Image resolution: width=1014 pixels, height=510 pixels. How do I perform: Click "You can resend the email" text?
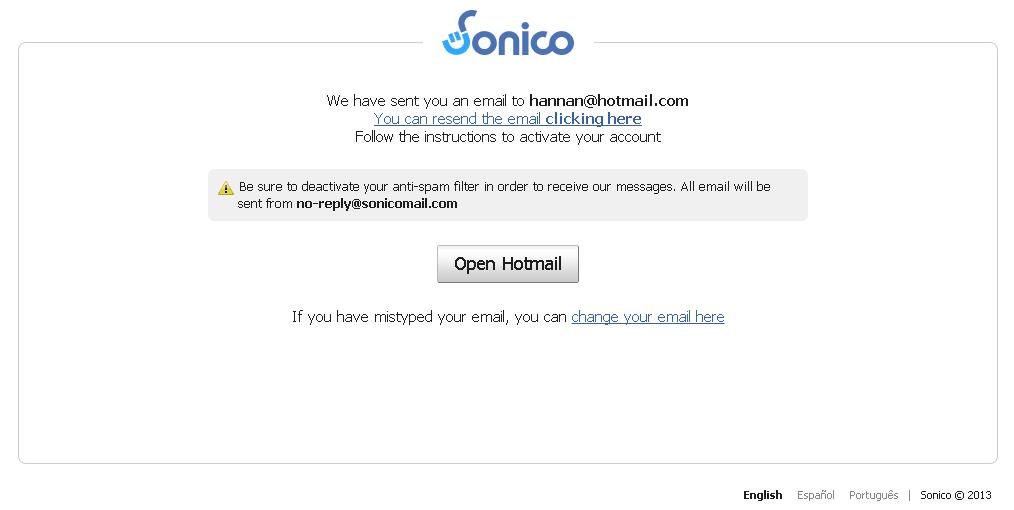pos(458,119)
